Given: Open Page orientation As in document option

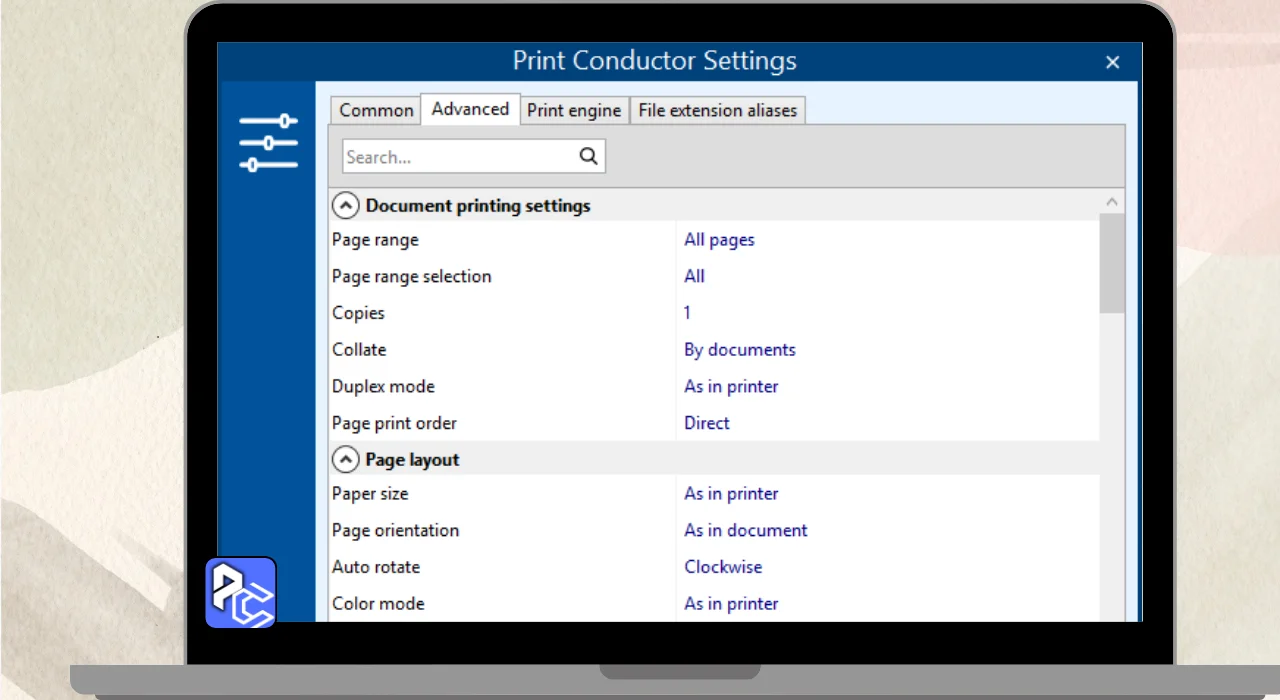Looking at the screenshot, I should 745,531.
